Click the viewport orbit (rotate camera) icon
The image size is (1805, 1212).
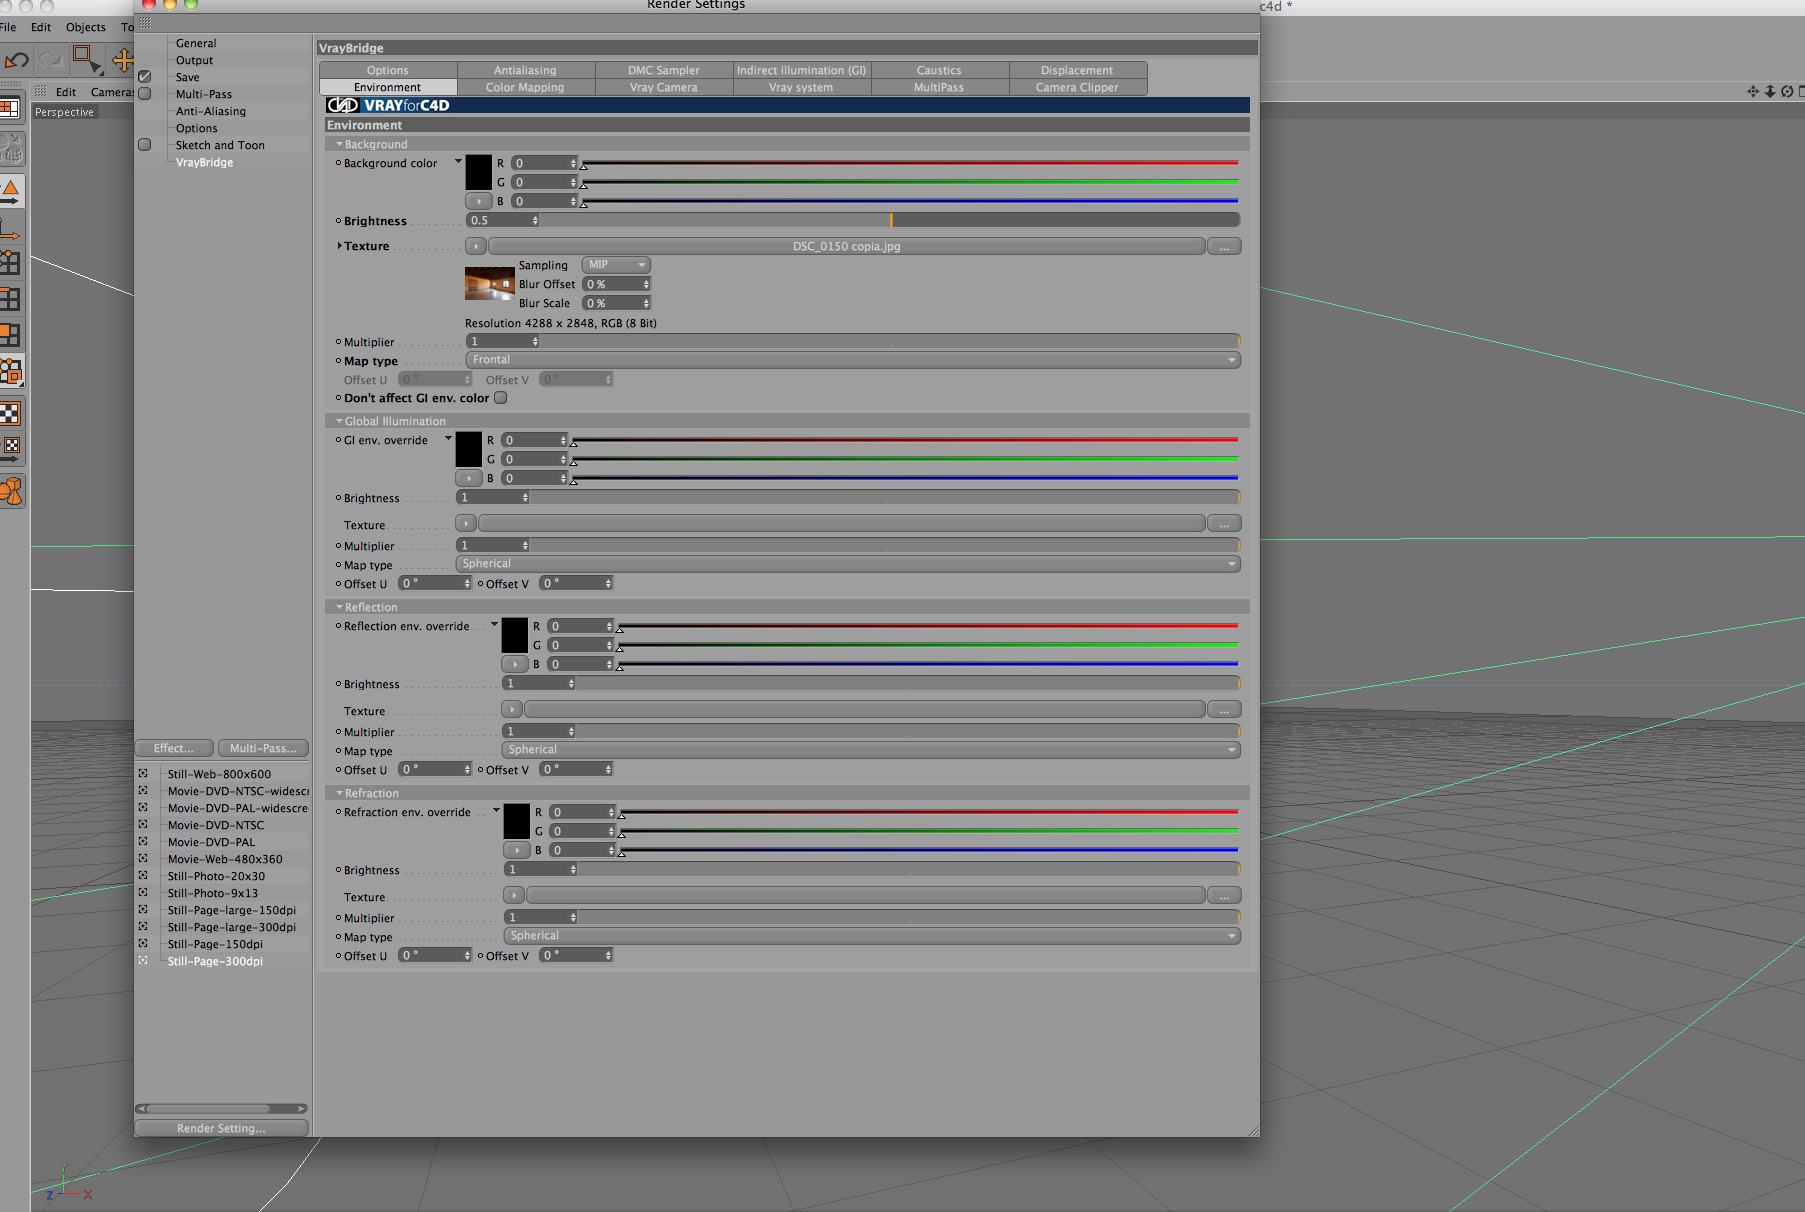[x=1787, y=92]
